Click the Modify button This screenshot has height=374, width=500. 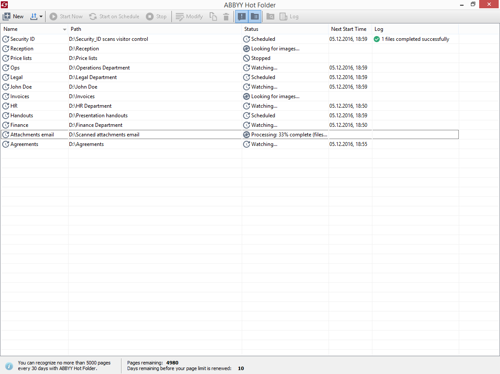189,16
